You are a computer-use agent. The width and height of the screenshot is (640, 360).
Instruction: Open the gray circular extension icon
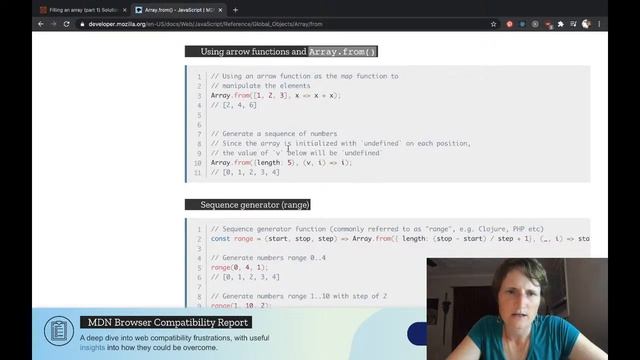(x=535, y=24)
